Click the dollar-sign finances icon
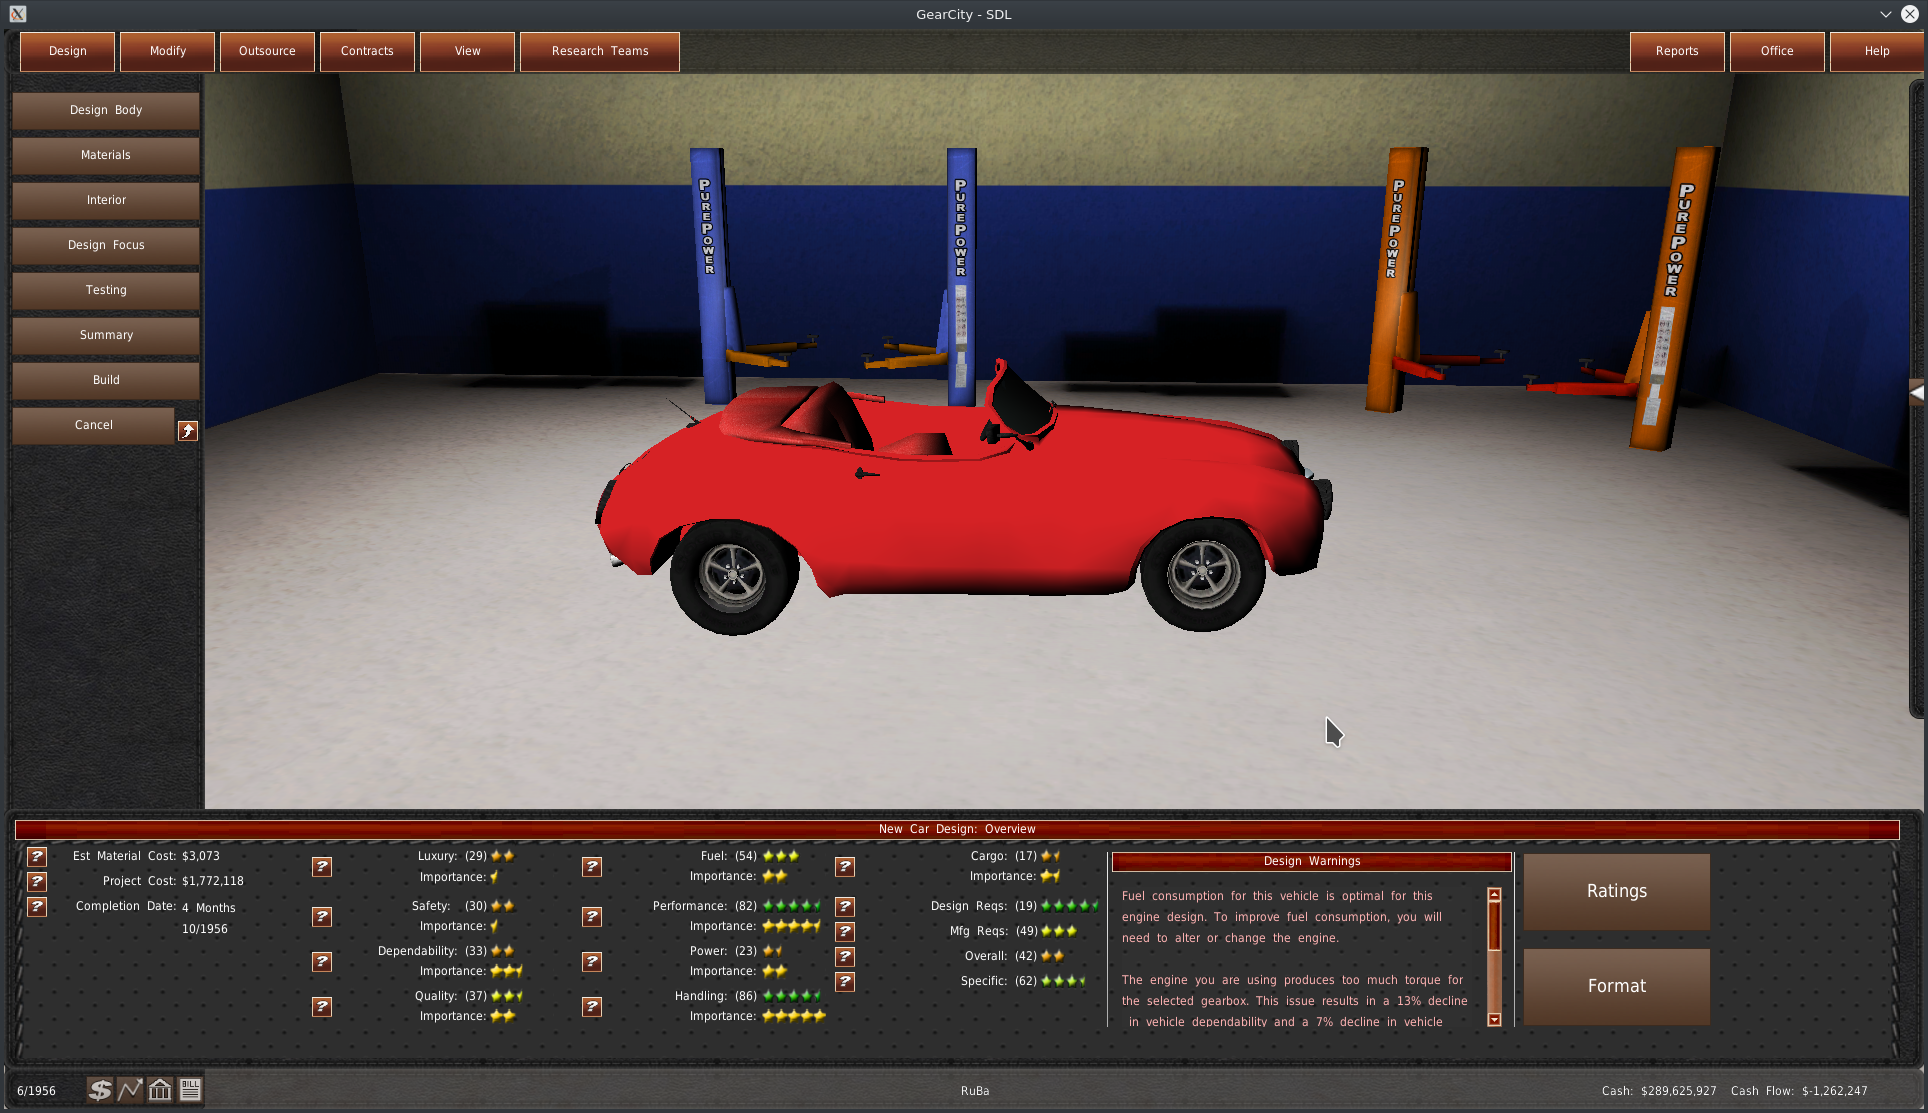1928x1113 pixels. 99,1090
